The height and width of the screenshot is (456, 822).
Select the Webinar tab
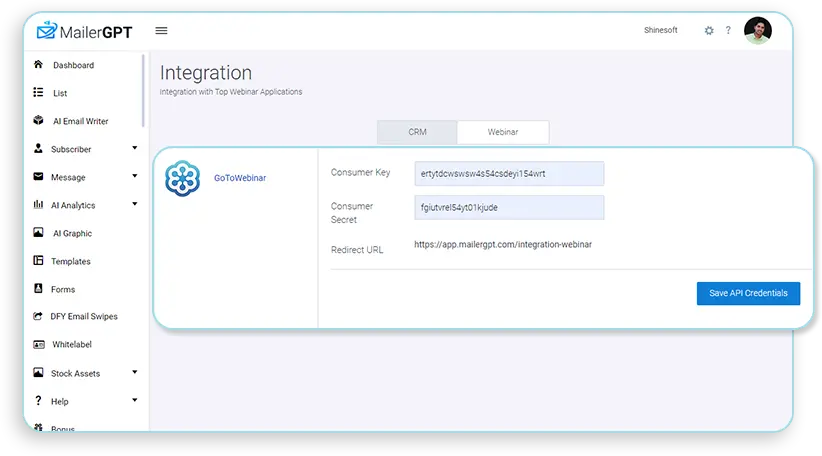click(502, 132)
